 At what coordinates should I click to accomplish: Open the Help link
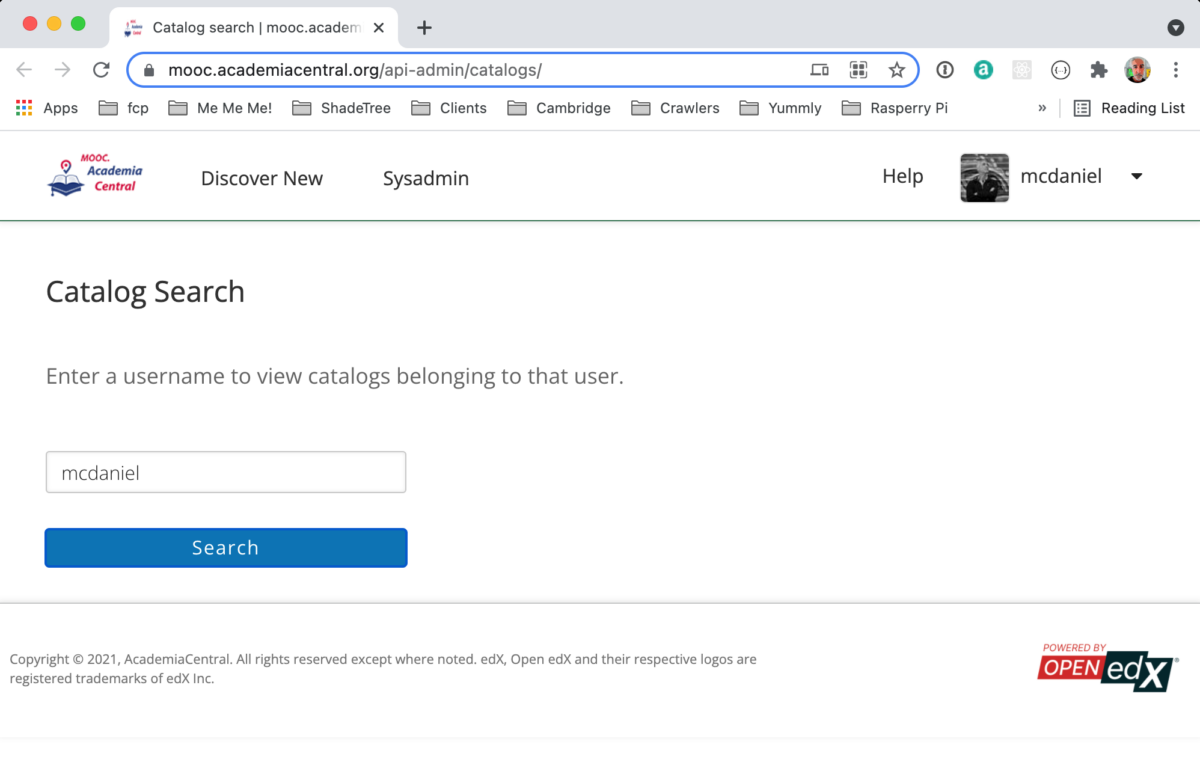pyautogui.click(x=902, y=176)
